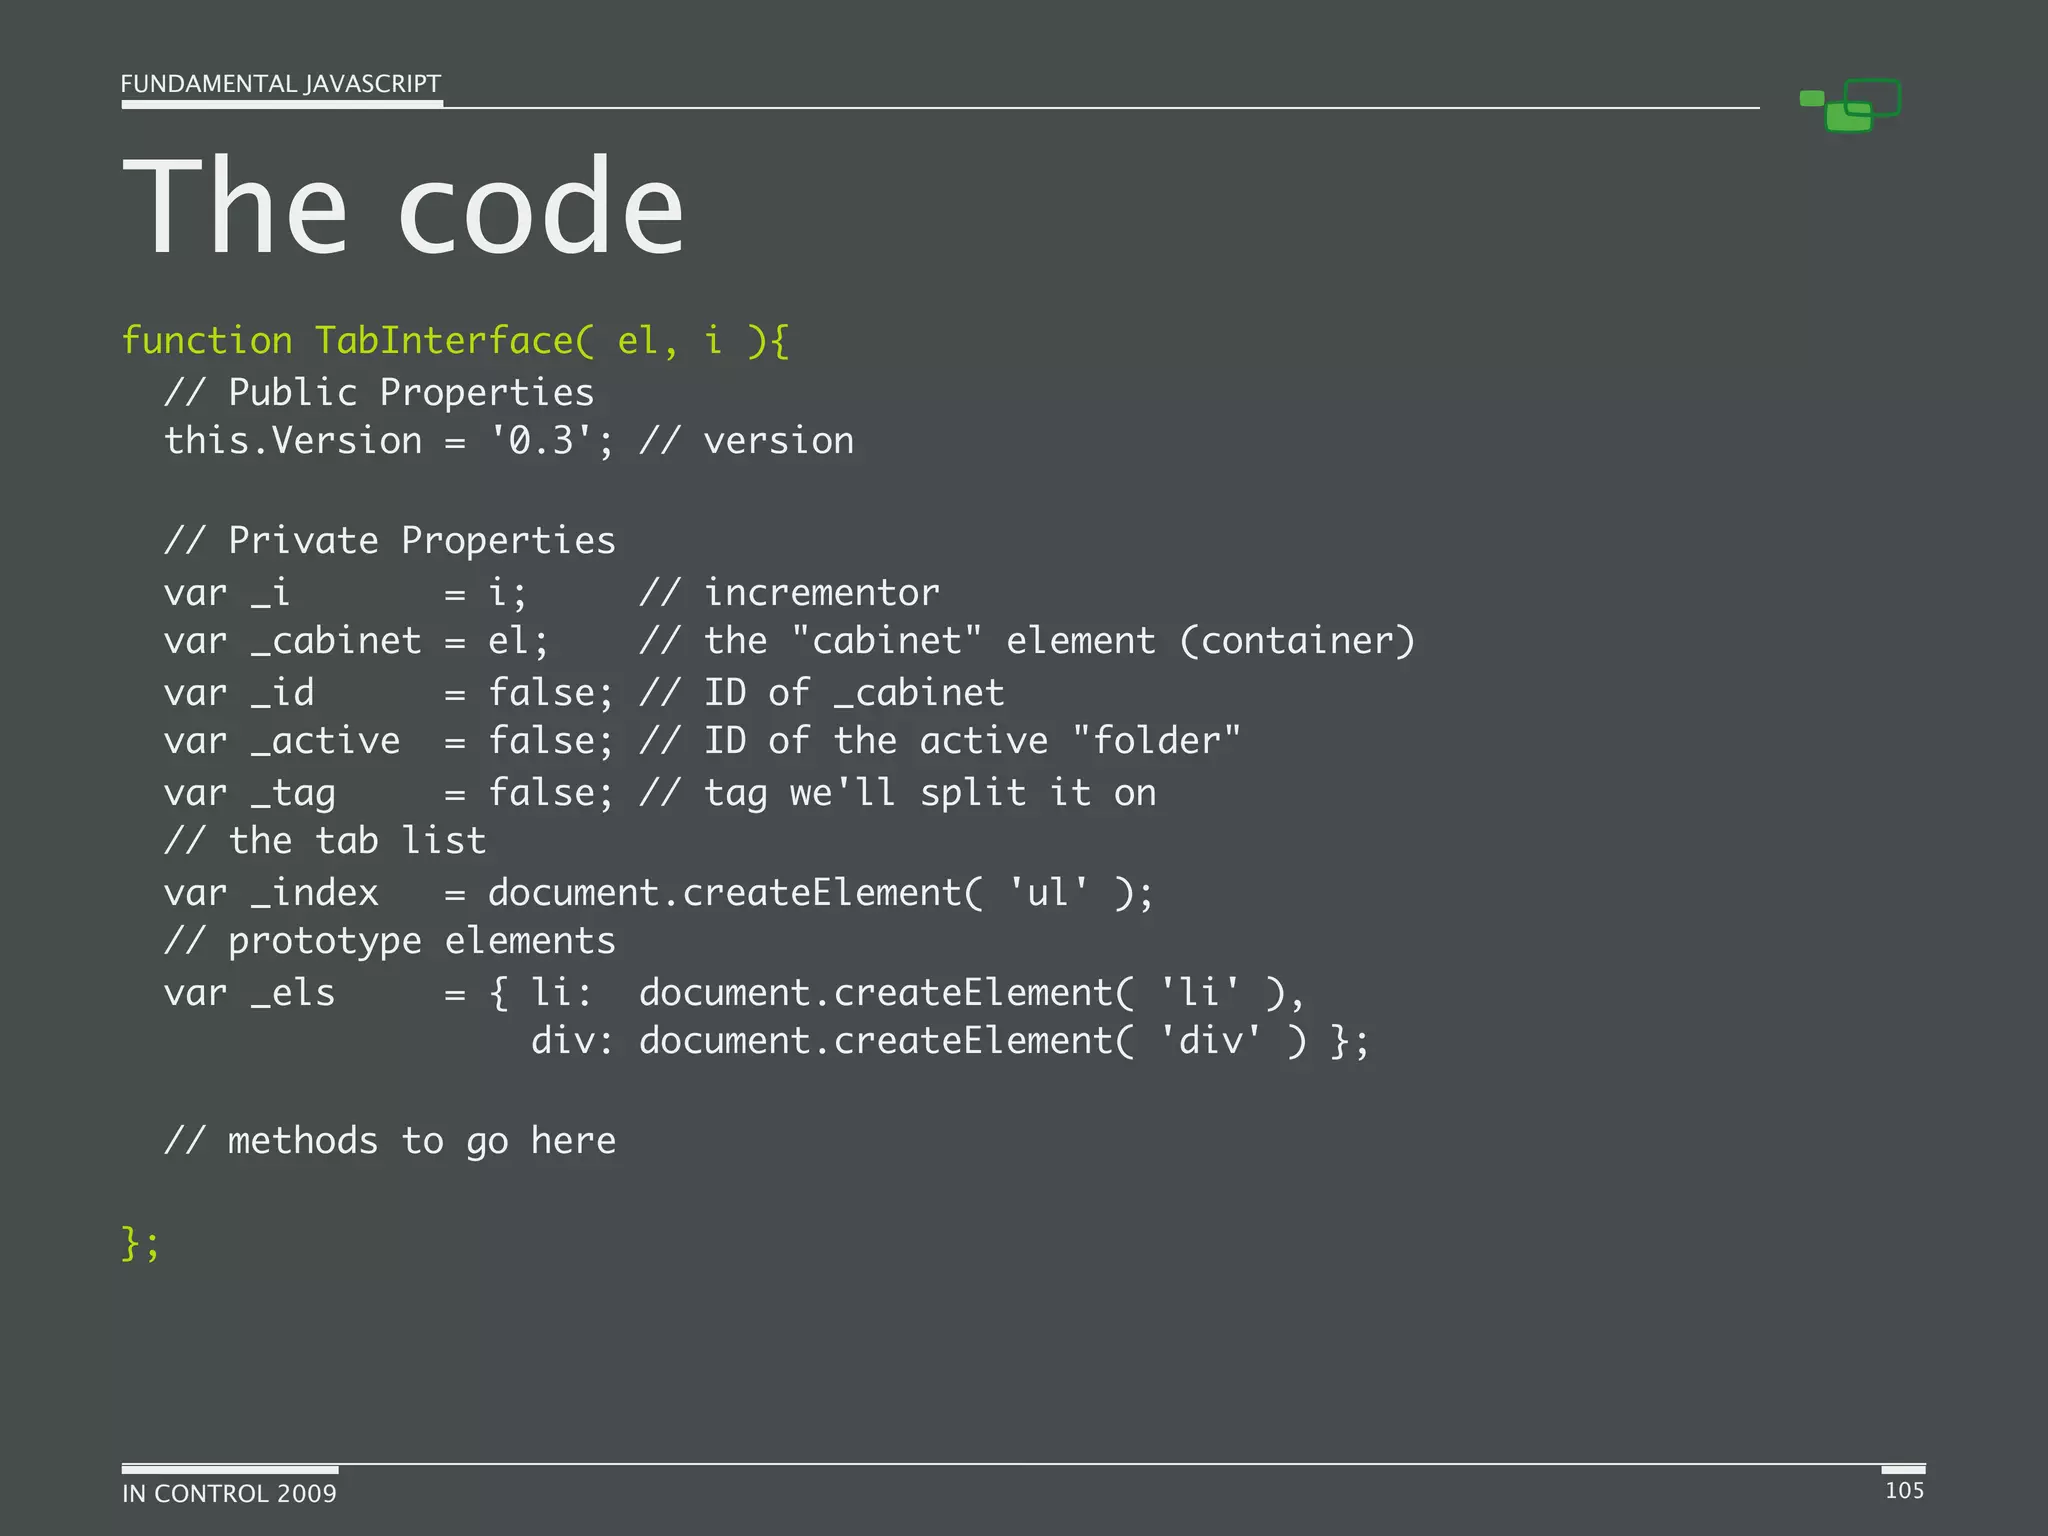
Task: Click the this.Version assignment line
Action: pyautogui.click(x=390, y=441)
